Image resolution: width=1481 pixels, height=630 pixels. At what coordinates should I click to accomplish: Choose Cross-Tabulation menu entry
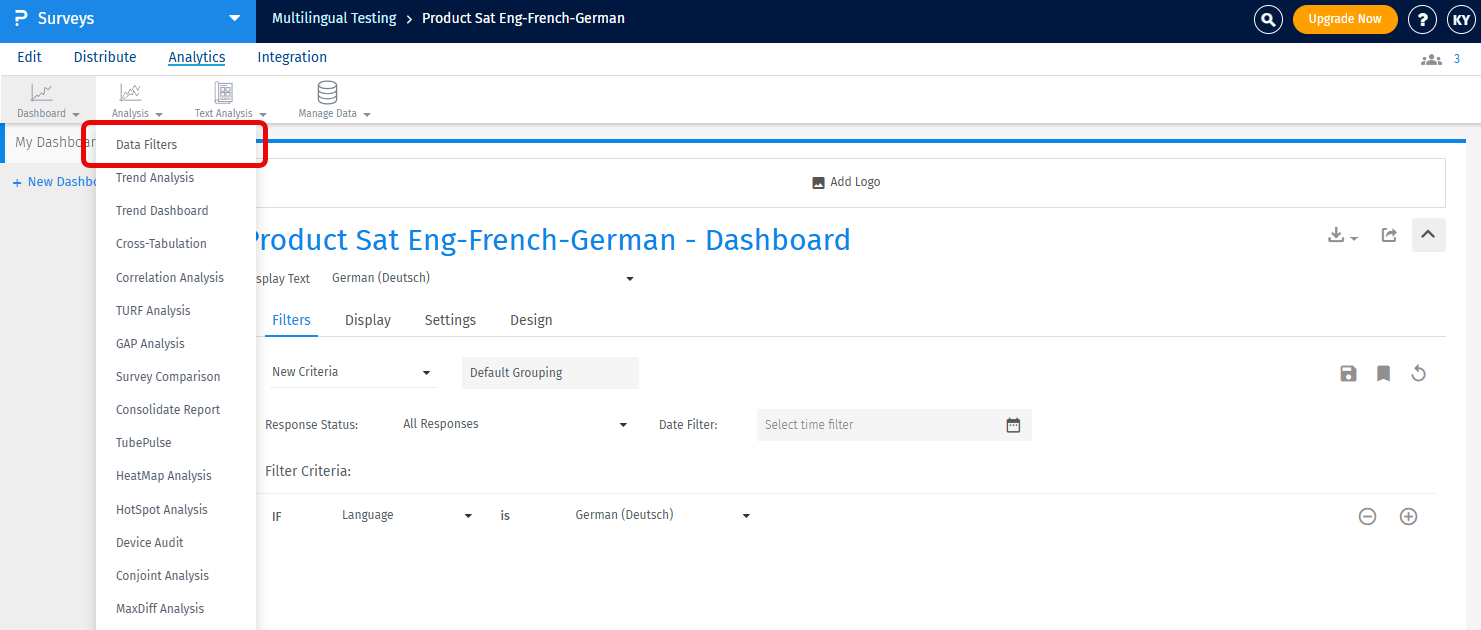click(161, 244)
